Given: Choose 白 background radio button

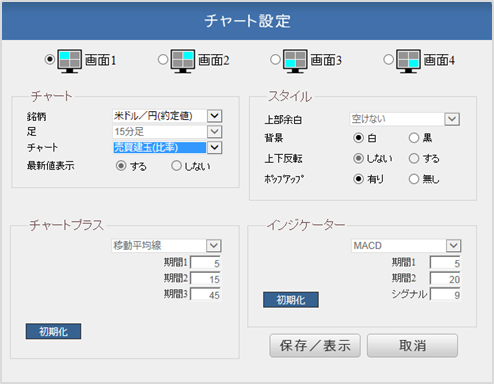Looking at the screenshot, I should click(x=358, y=138).
